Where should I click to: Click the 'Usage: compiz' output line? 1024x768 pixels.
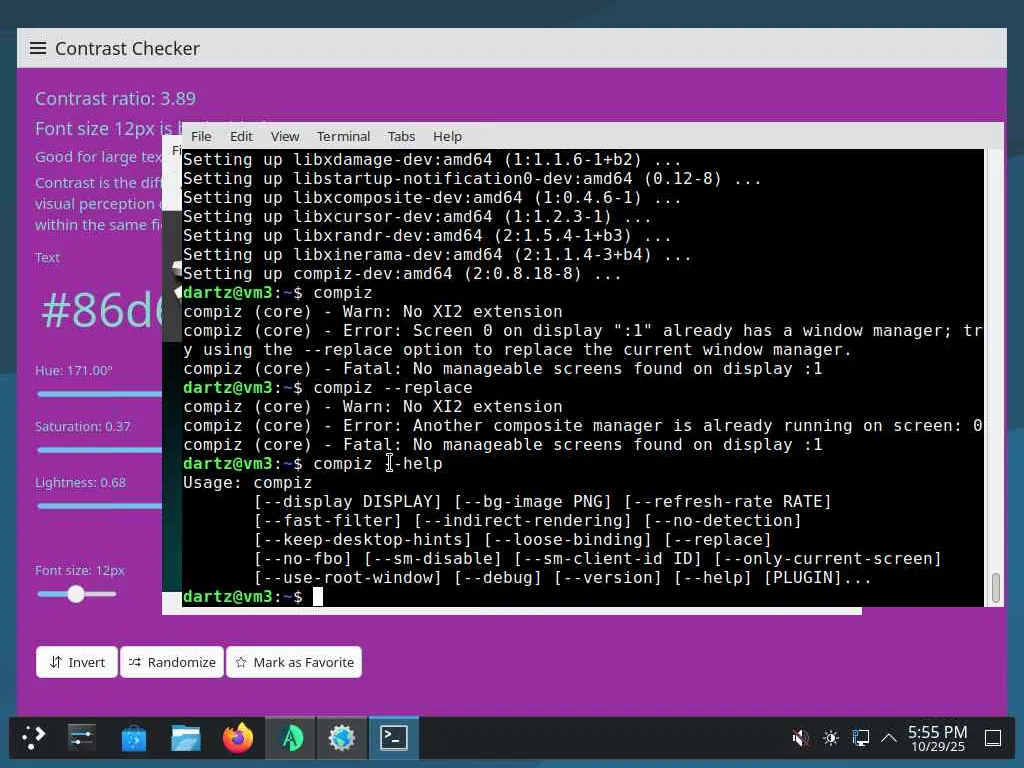click(248, 483)
